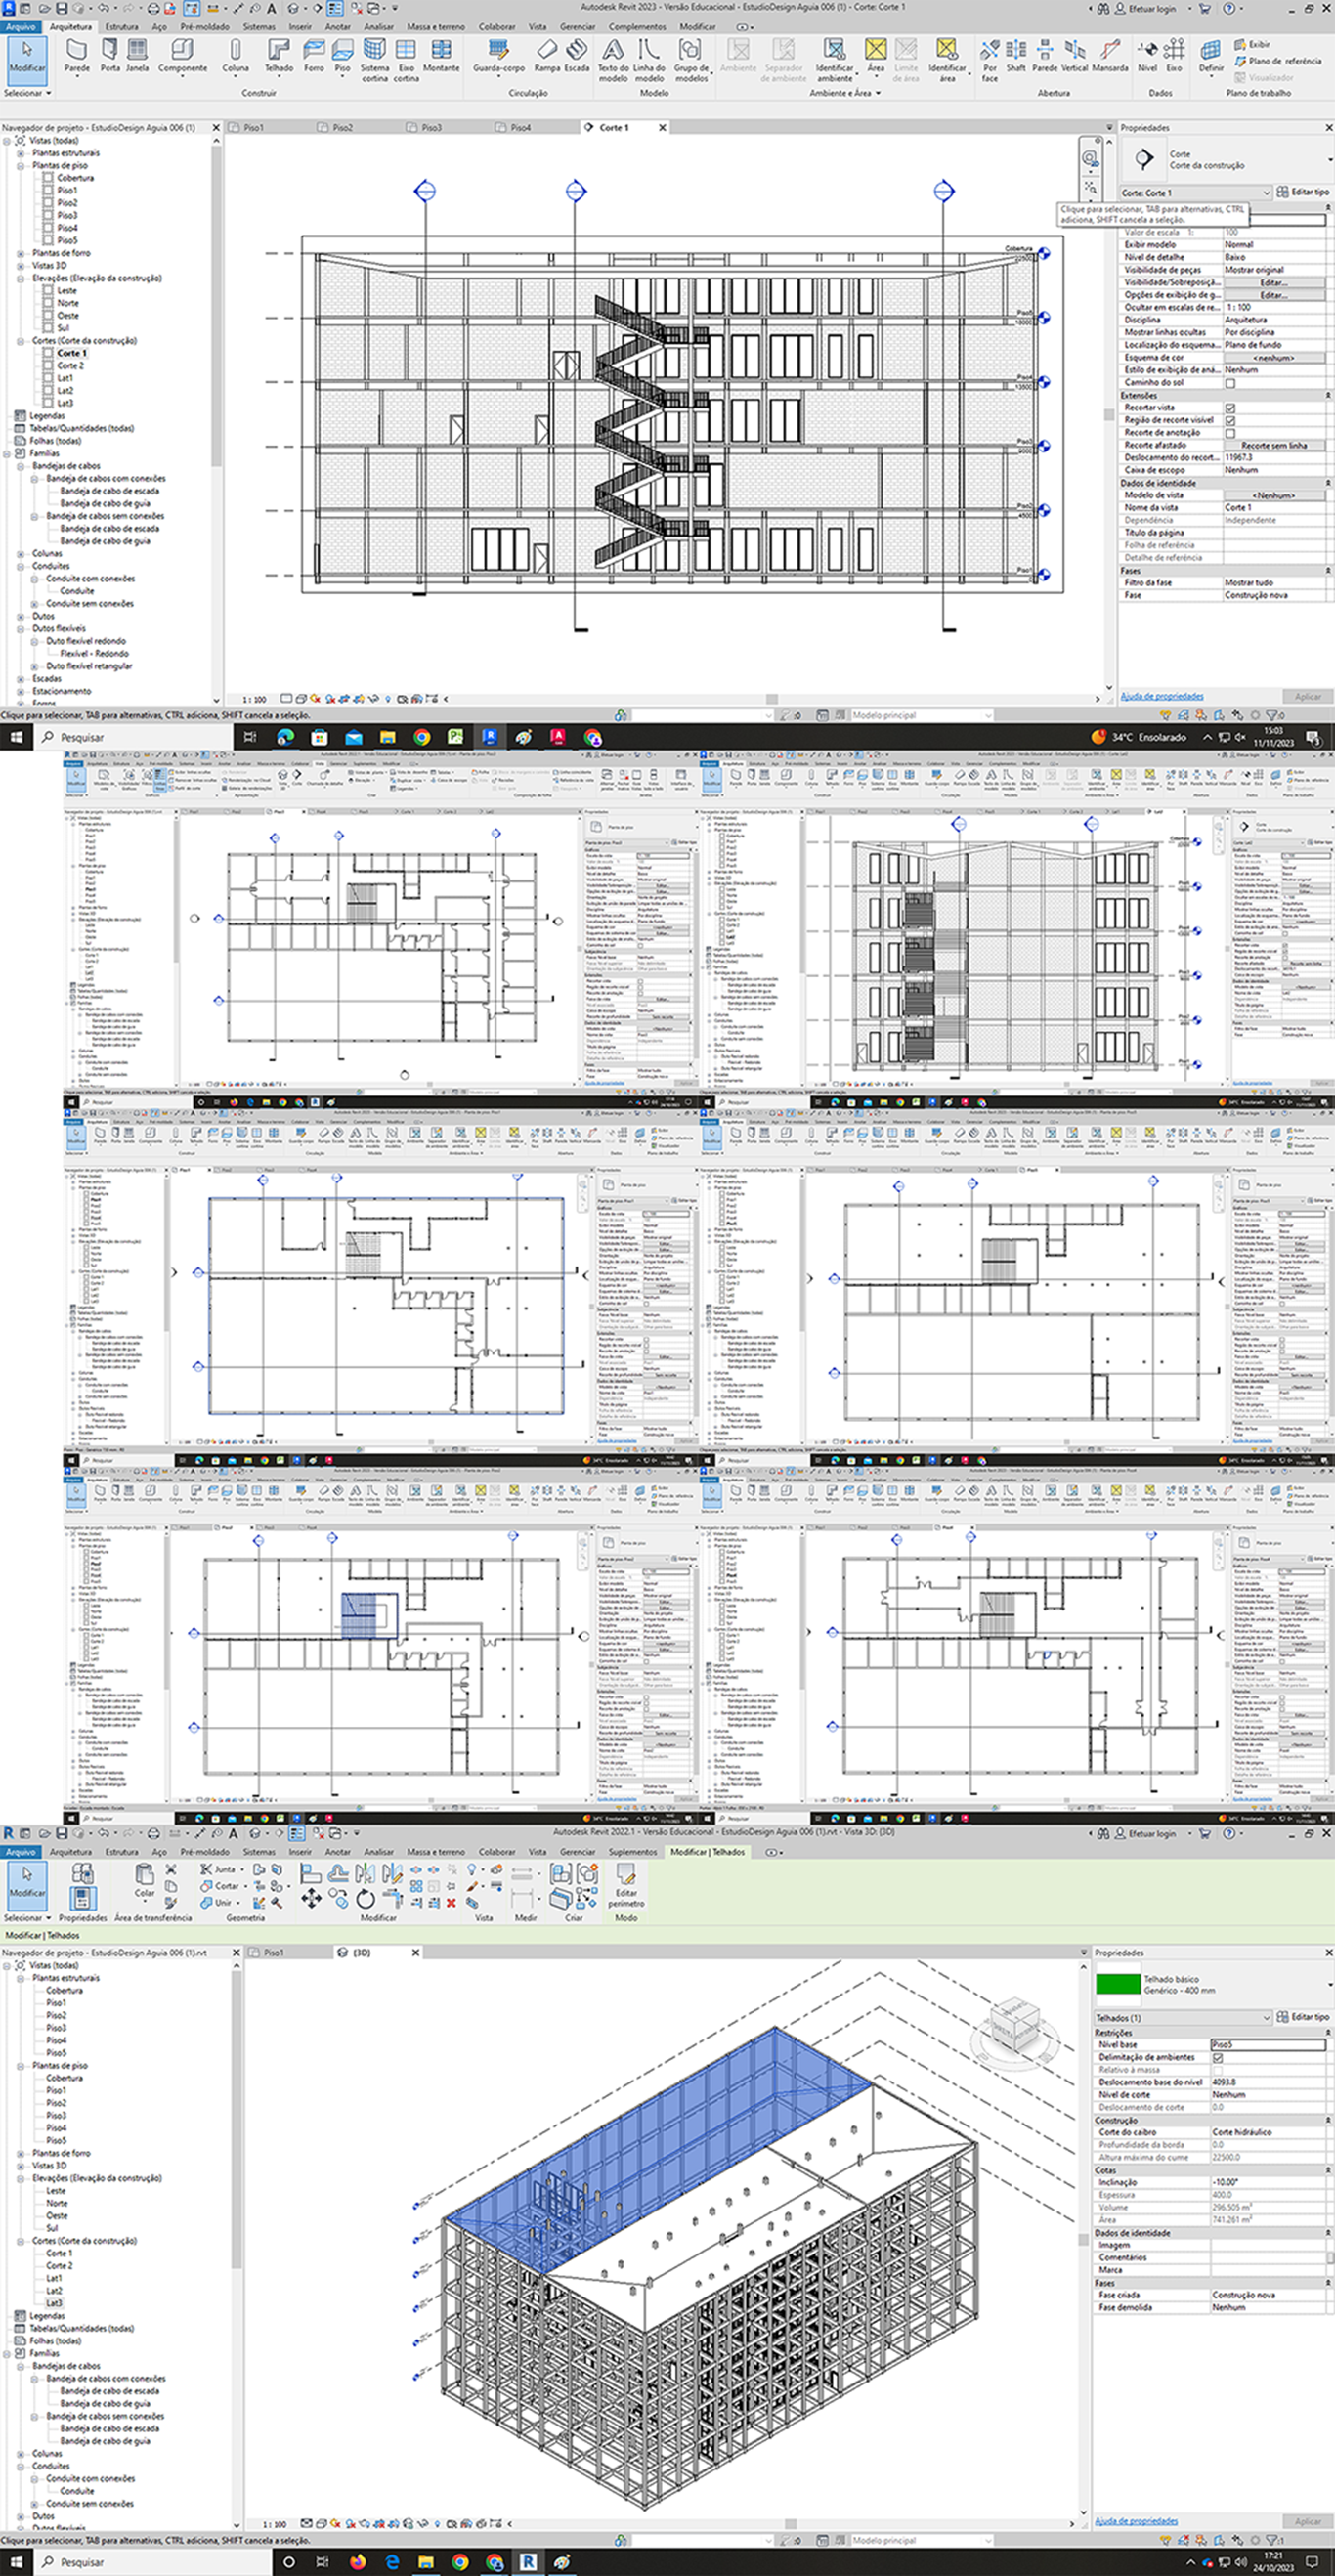This screenshot has width=1335, height=2576.
Task: Open Ajuda de propriedades link in top window
Action: pyautogui.click(x=1161, y=696)
